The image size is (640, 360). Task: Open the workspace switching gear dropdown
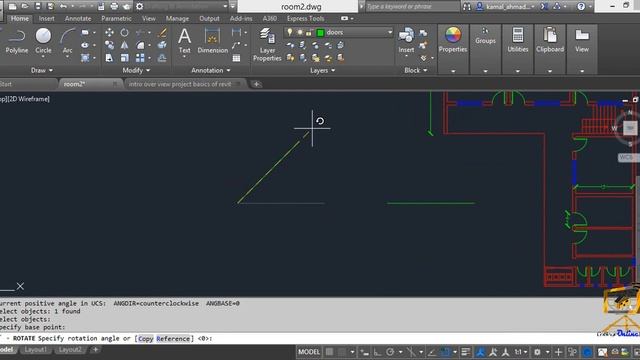point(538,352)
